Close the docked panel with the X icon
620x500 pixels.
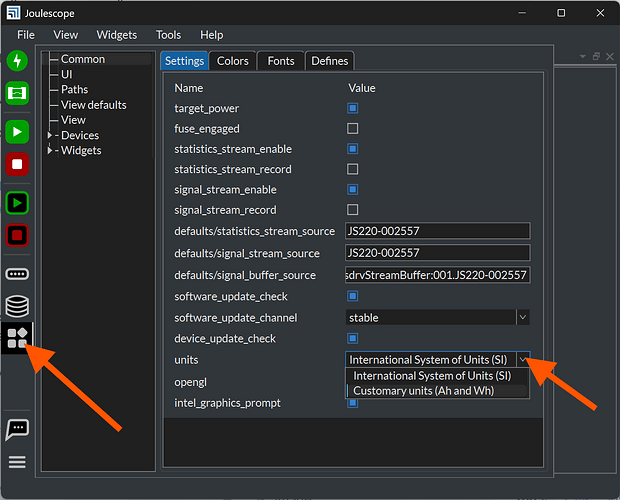point(610,57)
